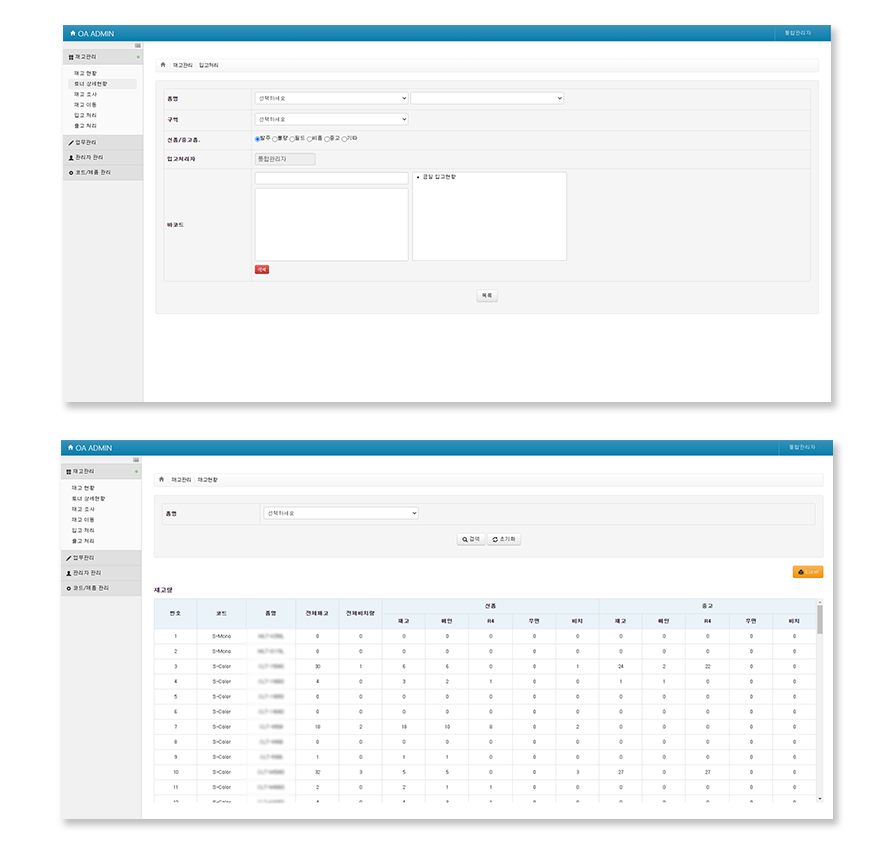Open the 구역 dropdown list
The height and width of the screenshot is (860, 890).
(x=331, y=119)
